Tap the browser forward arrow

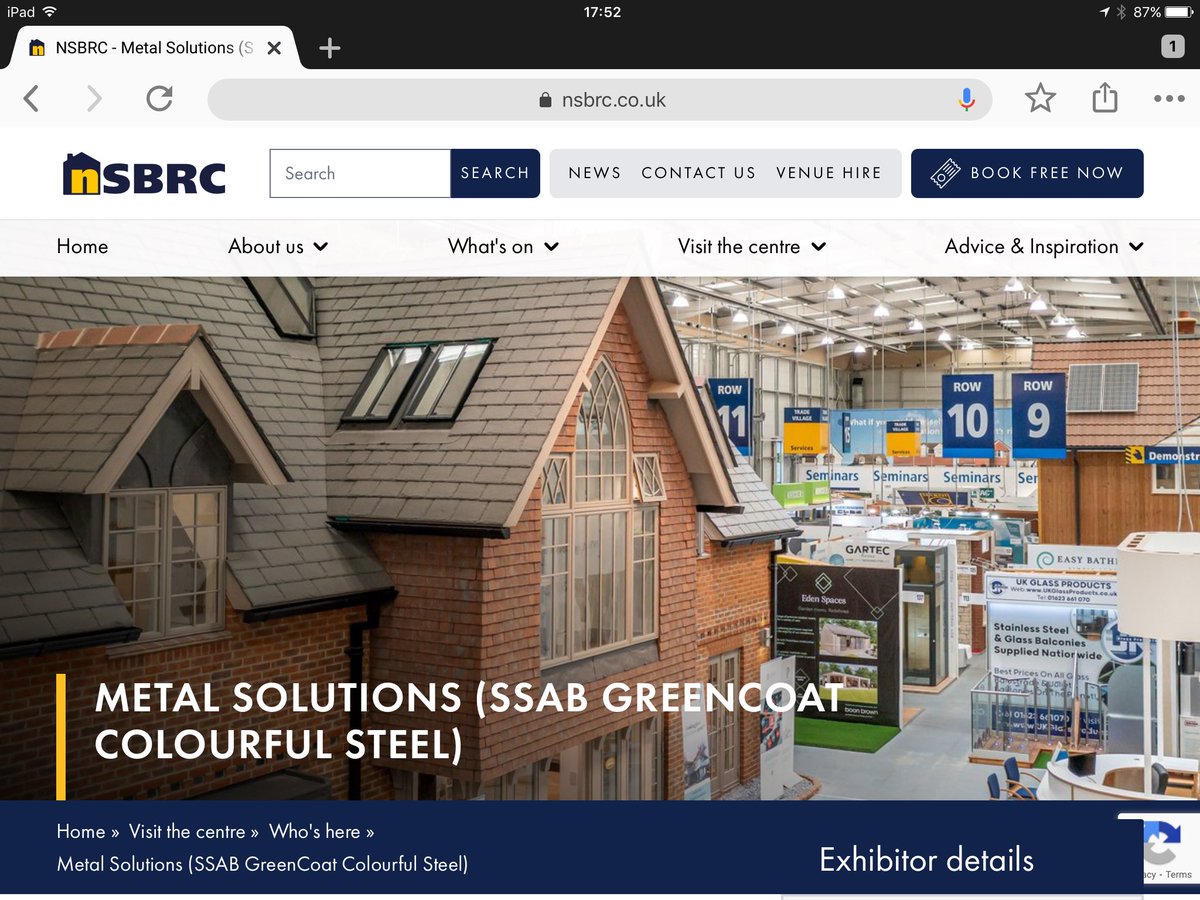pos(94,99)
